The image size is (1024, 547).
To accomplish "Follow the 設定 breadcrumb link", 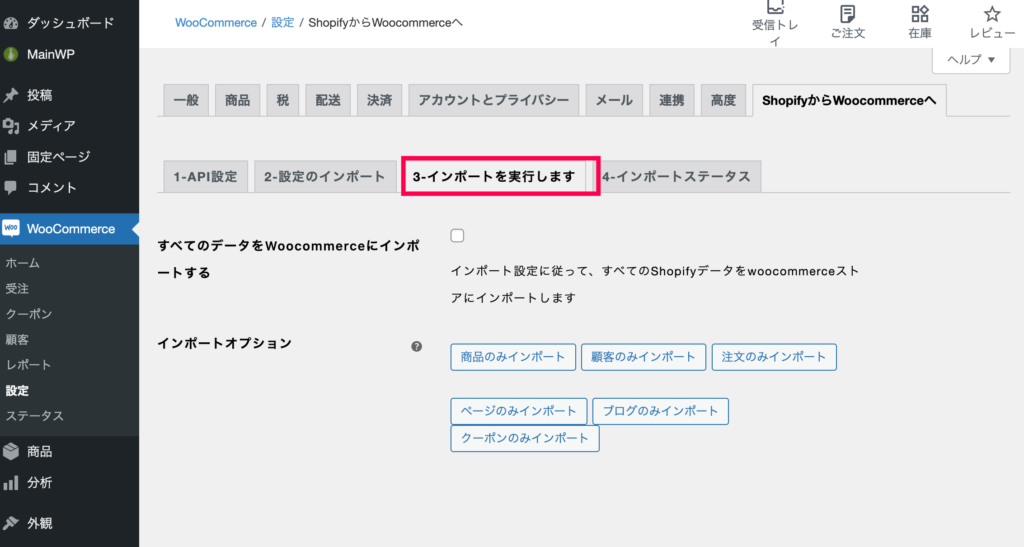I will (x=282, y=23).
